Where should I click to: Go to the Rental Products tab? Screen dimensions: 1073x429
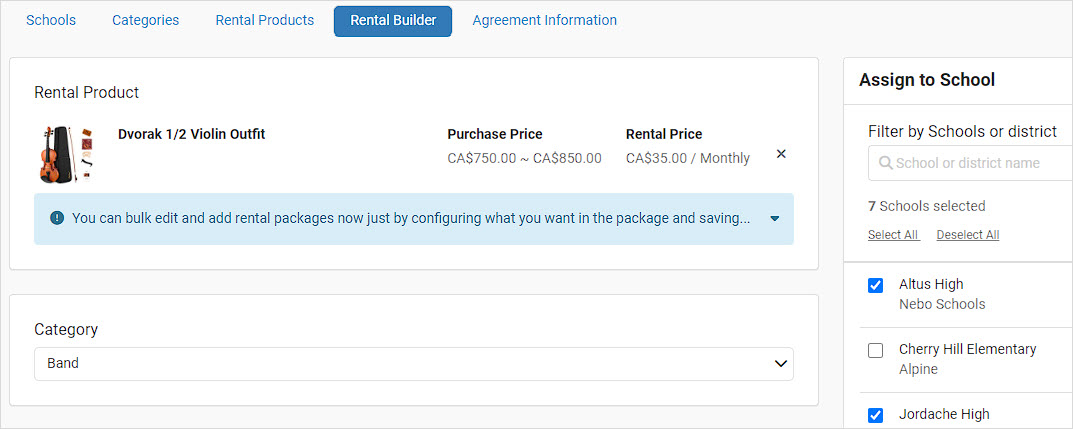click(265, 21)
